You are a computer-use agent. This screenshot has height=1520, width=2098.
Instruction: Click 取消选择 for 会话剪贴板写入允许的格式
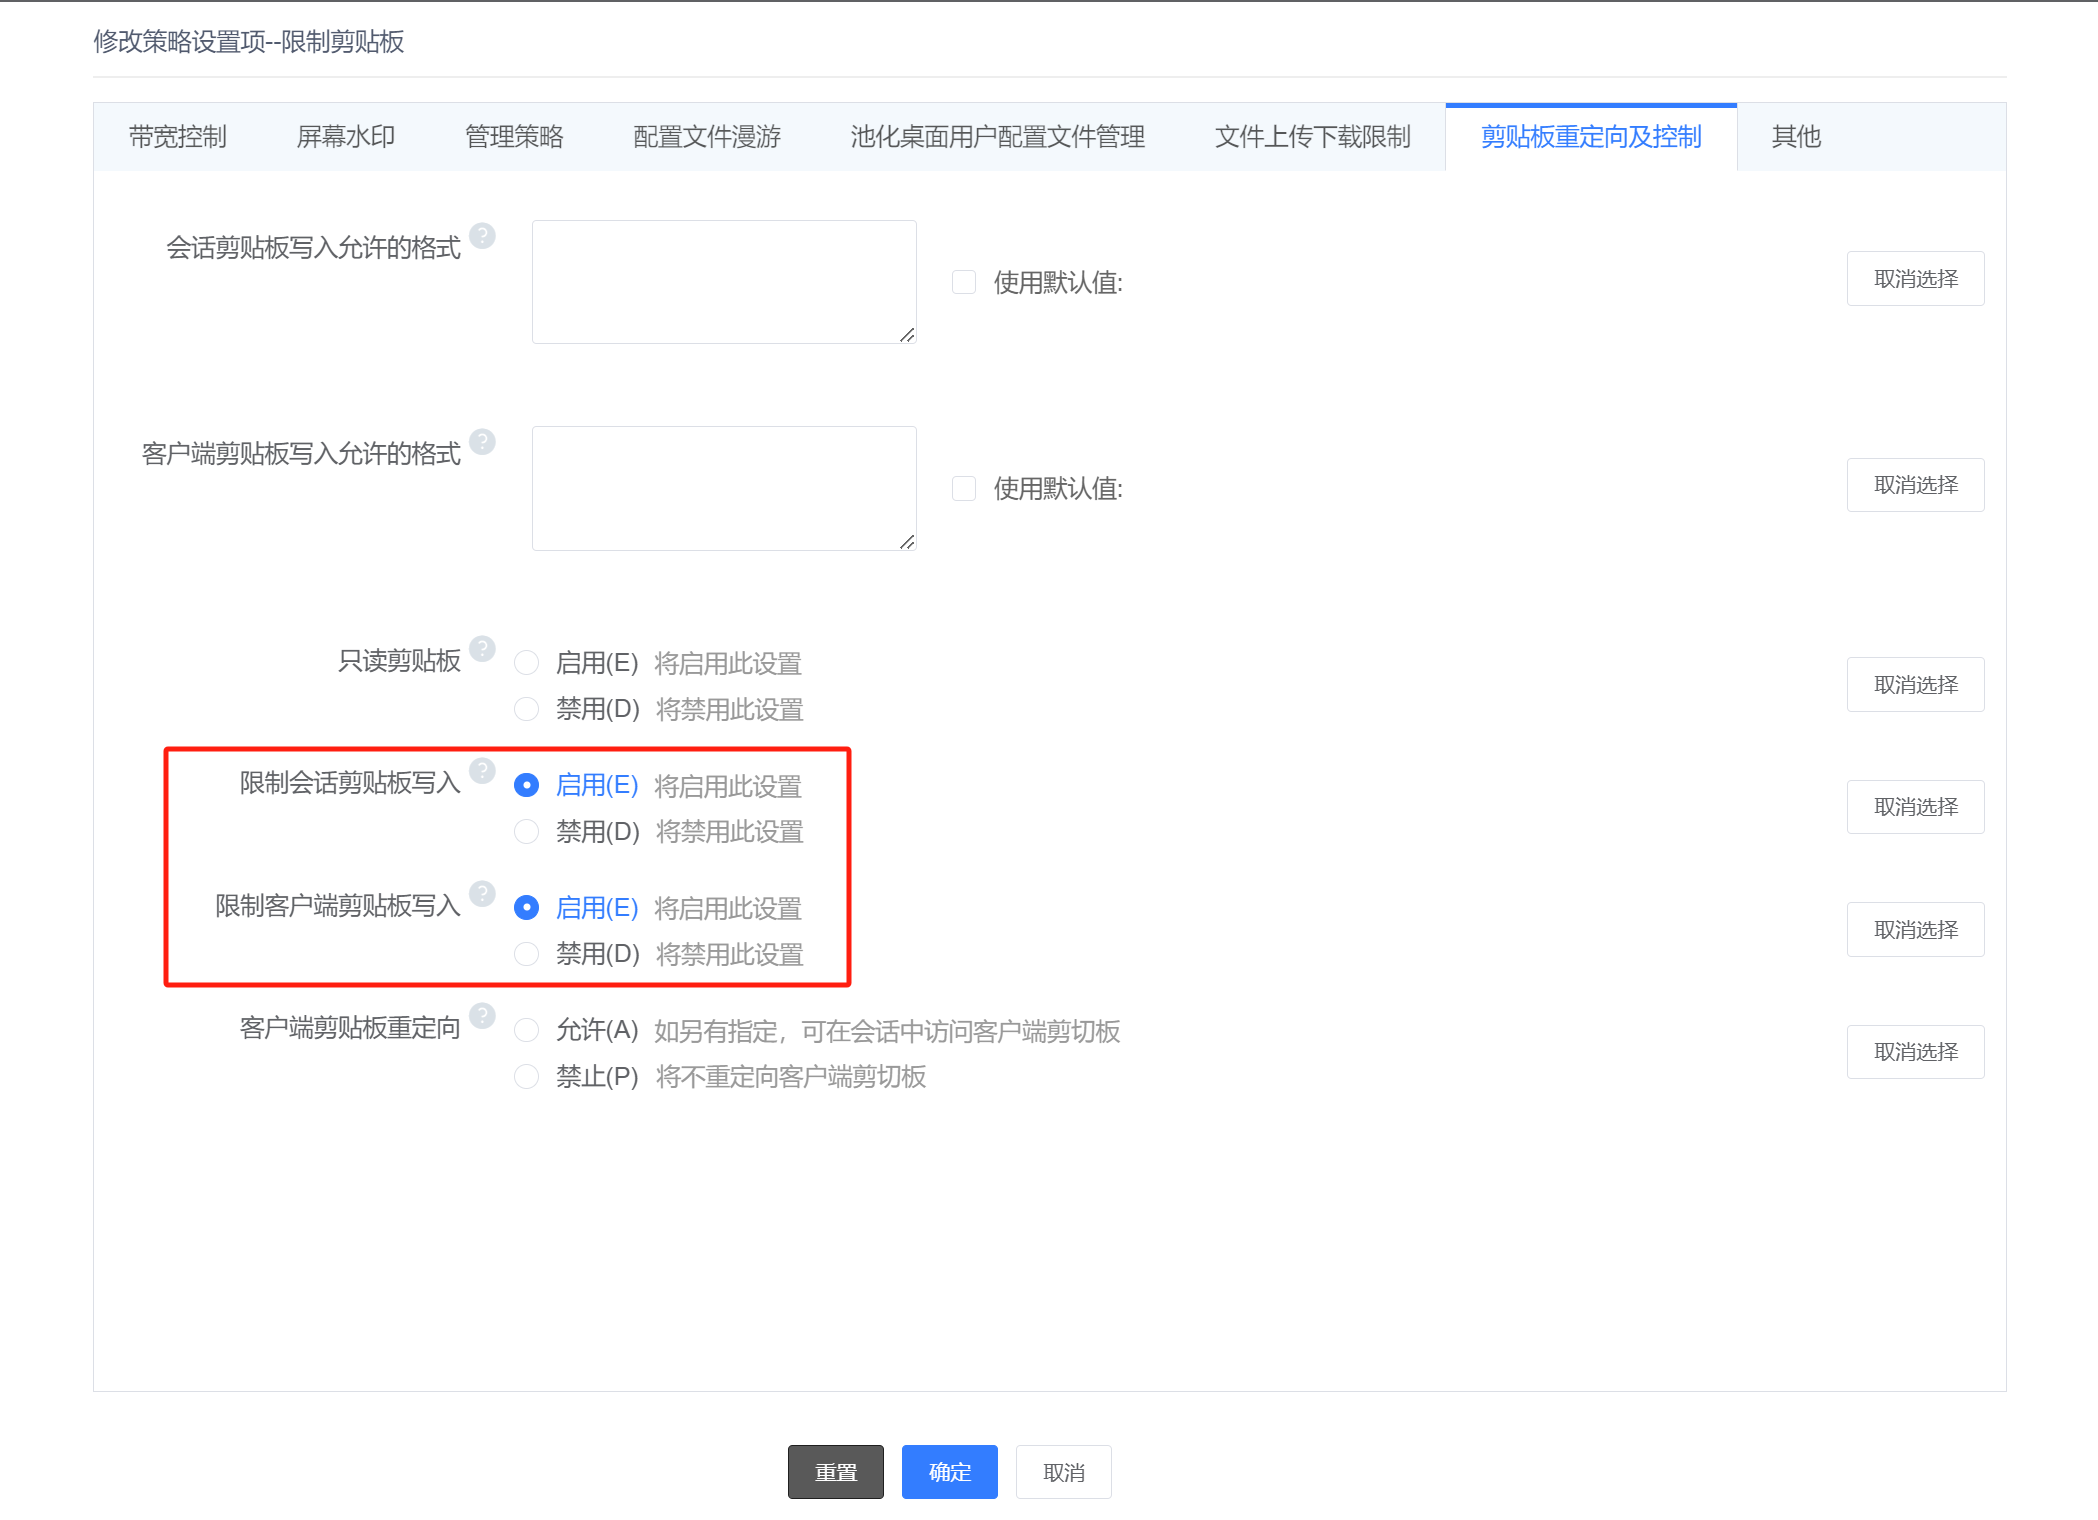point(1915,279)
